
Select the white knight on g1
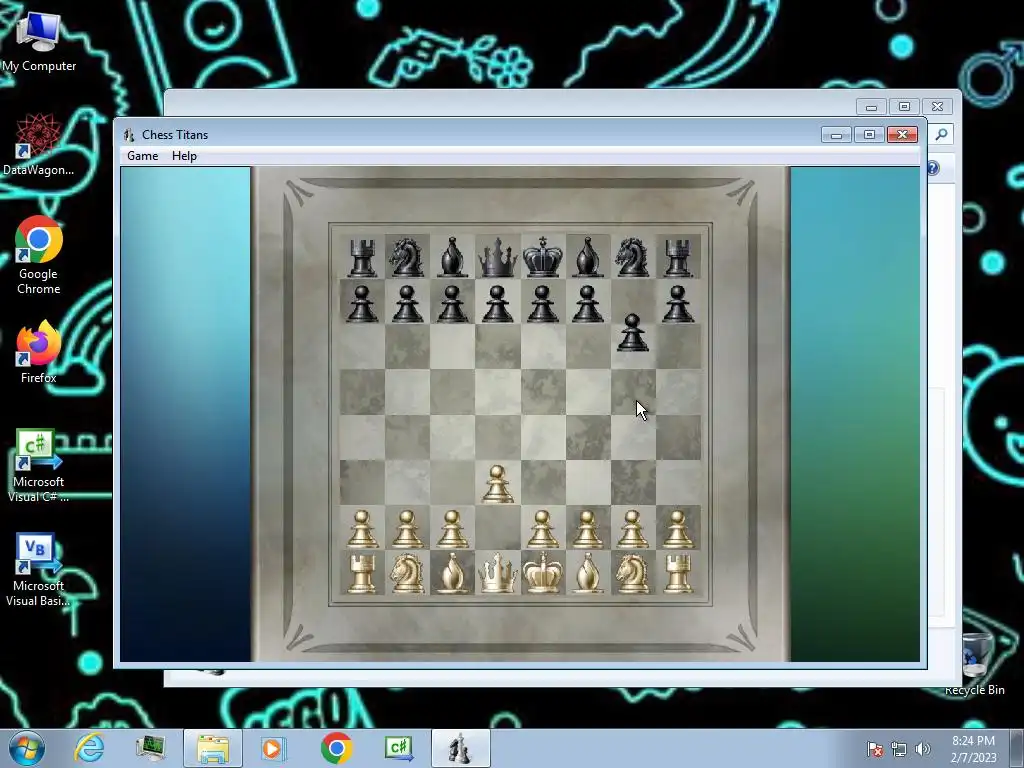(633, 573)
